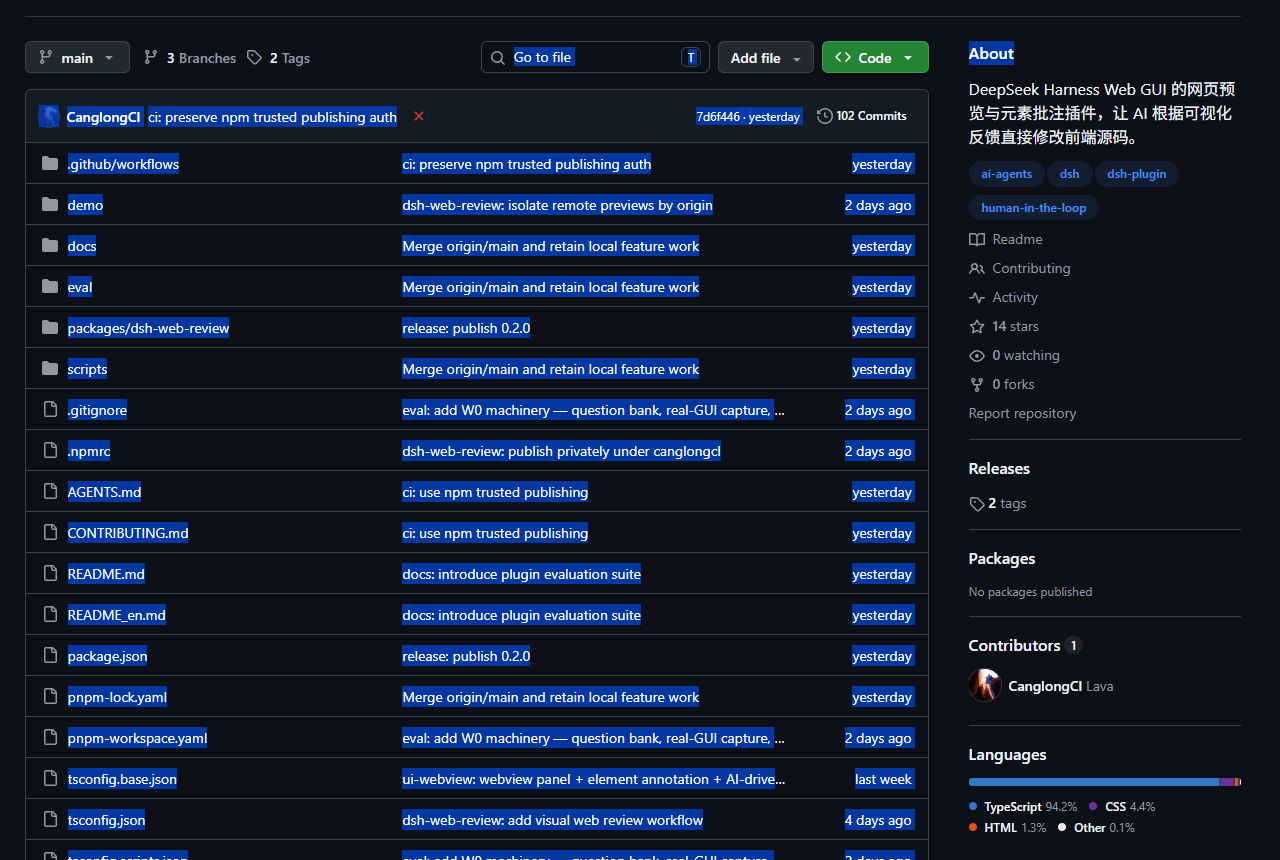Viewport: 1280px width, 860px height.
Task: Click the CSS 4.4% language label
Action: (x=1121, y=807)
